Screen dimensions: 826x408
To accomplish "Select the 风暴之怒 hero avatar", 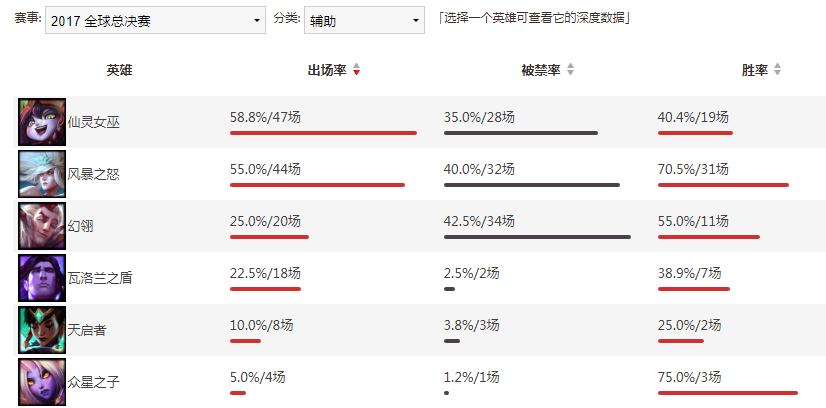I will pos(42,174).
